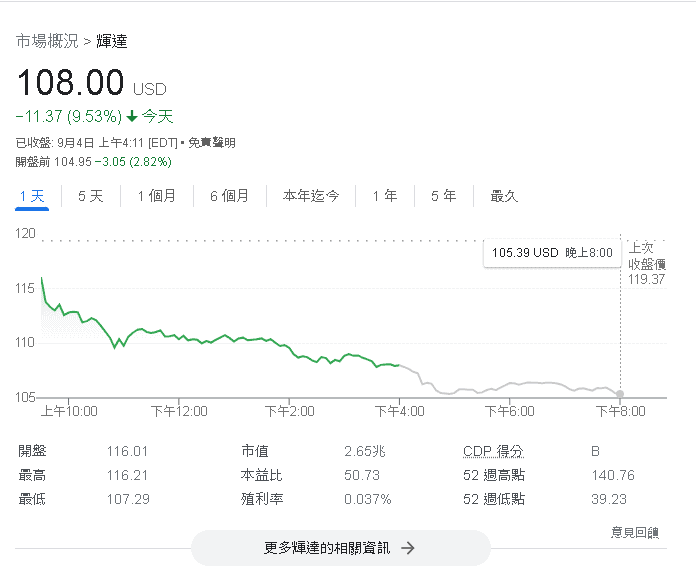Click the 上午10:00 axis label

(69, 411)
